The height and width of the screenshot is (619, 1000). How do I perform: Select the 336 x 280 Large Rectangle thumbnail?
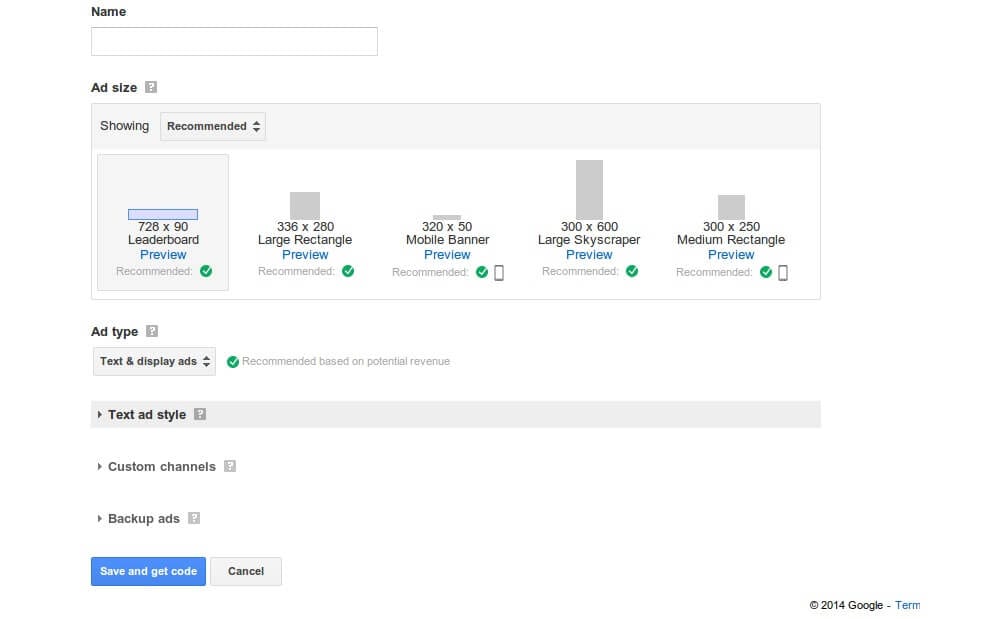[305, 205]
